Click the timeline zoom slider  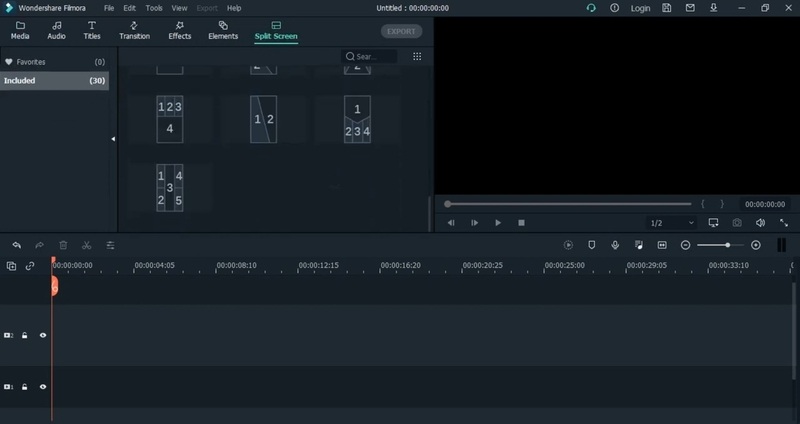[727, 245]
